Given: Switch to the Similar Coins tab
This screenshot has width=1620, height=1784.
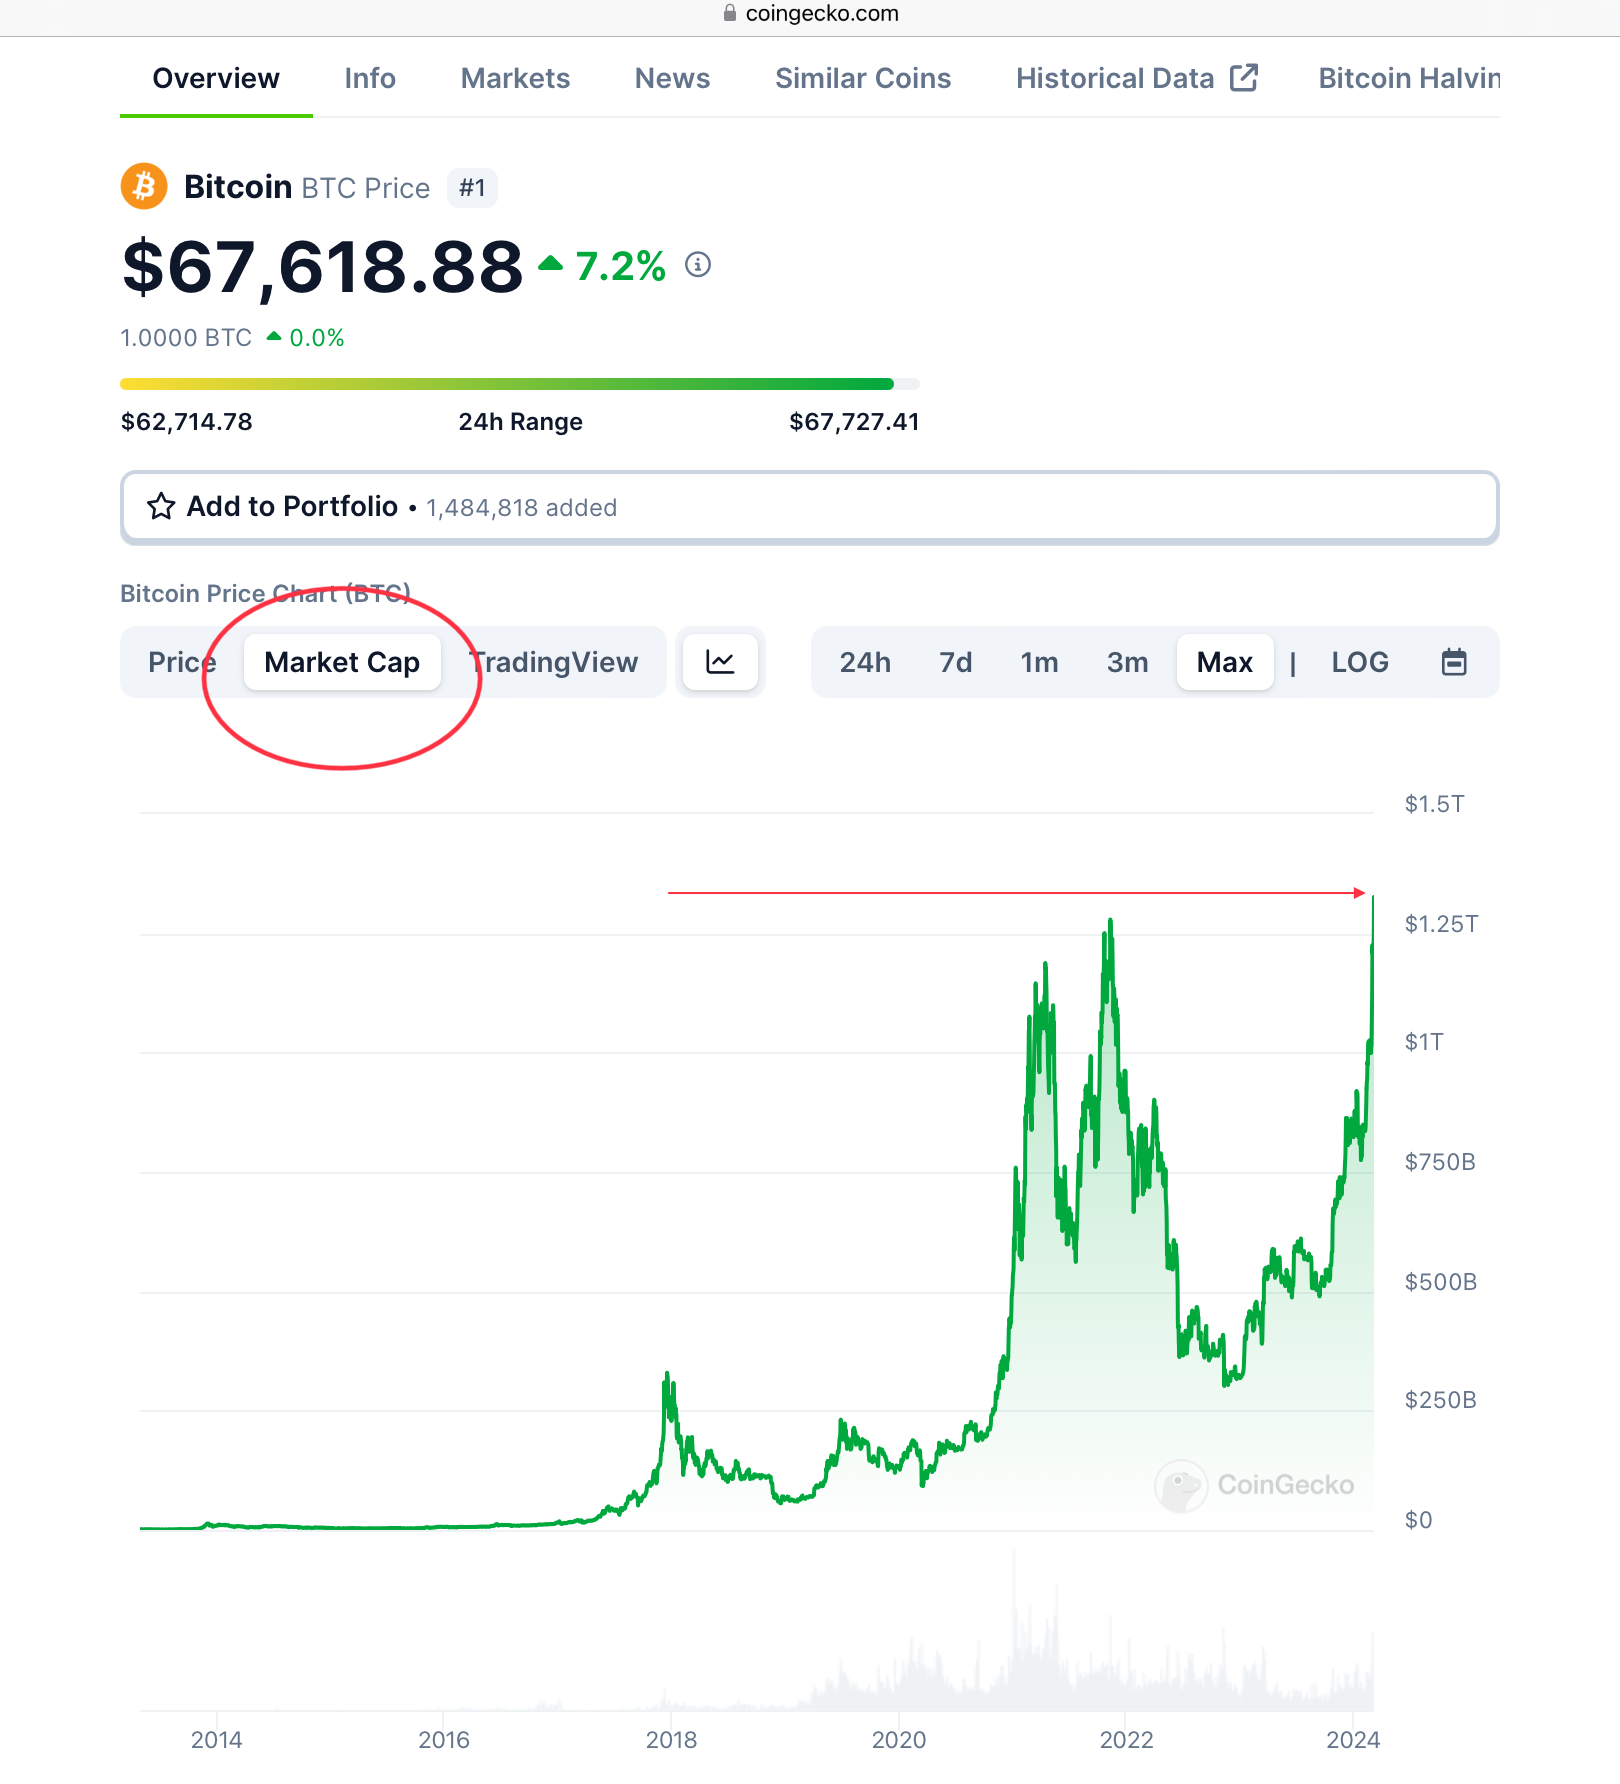Looking at the screenshot, I should (x=863, y=78).
